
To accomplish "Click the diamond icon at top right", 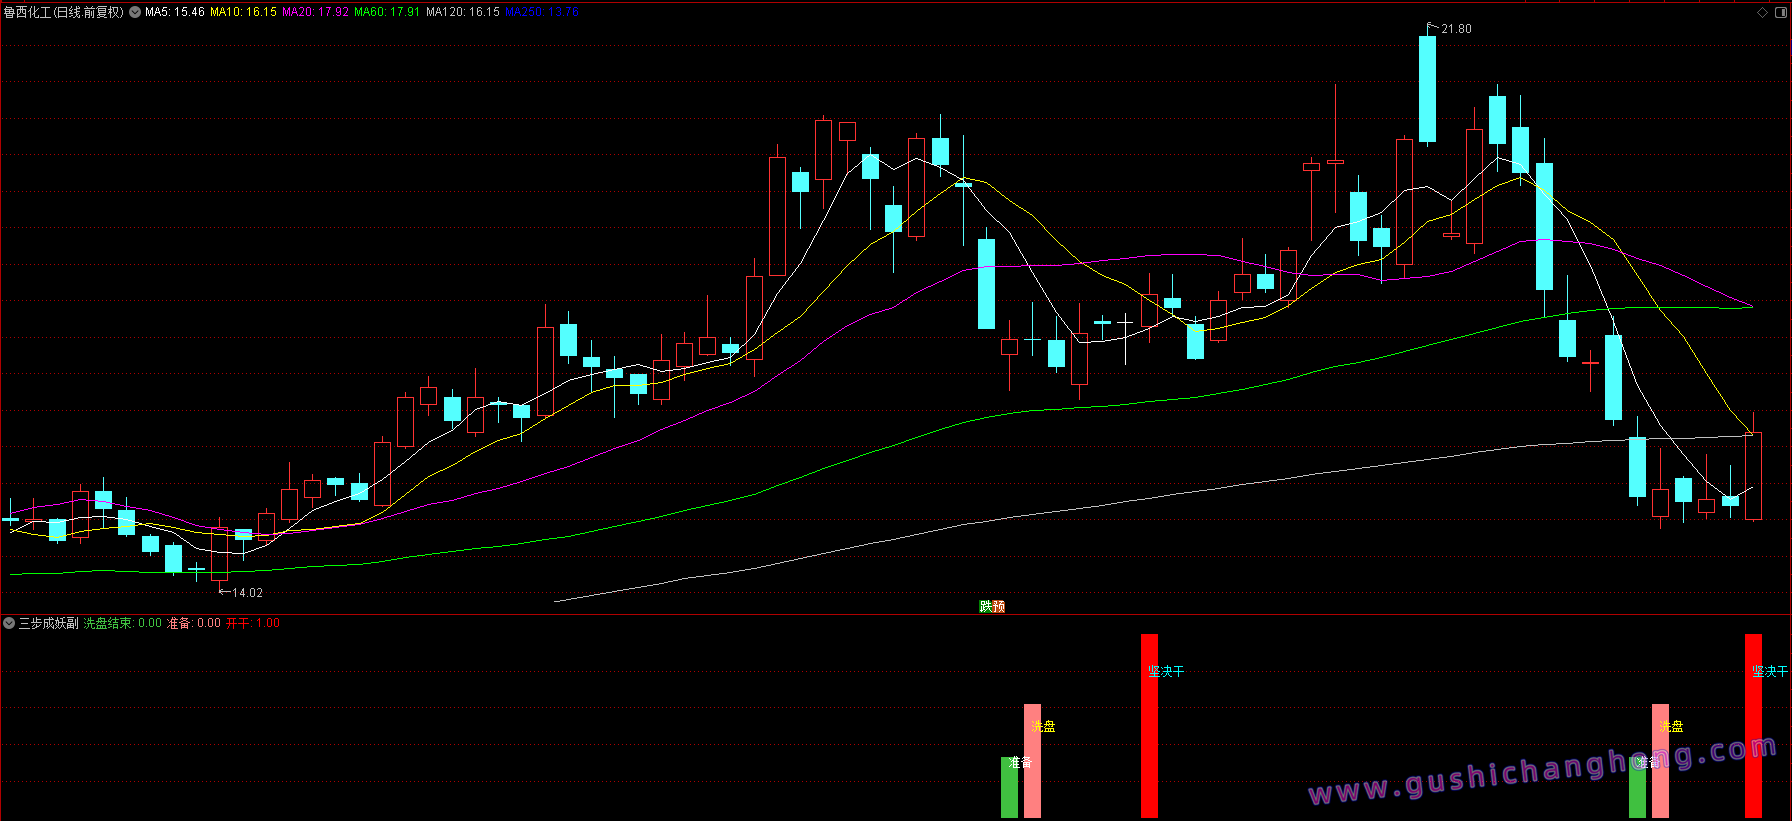I will (x=1762, y=12).
